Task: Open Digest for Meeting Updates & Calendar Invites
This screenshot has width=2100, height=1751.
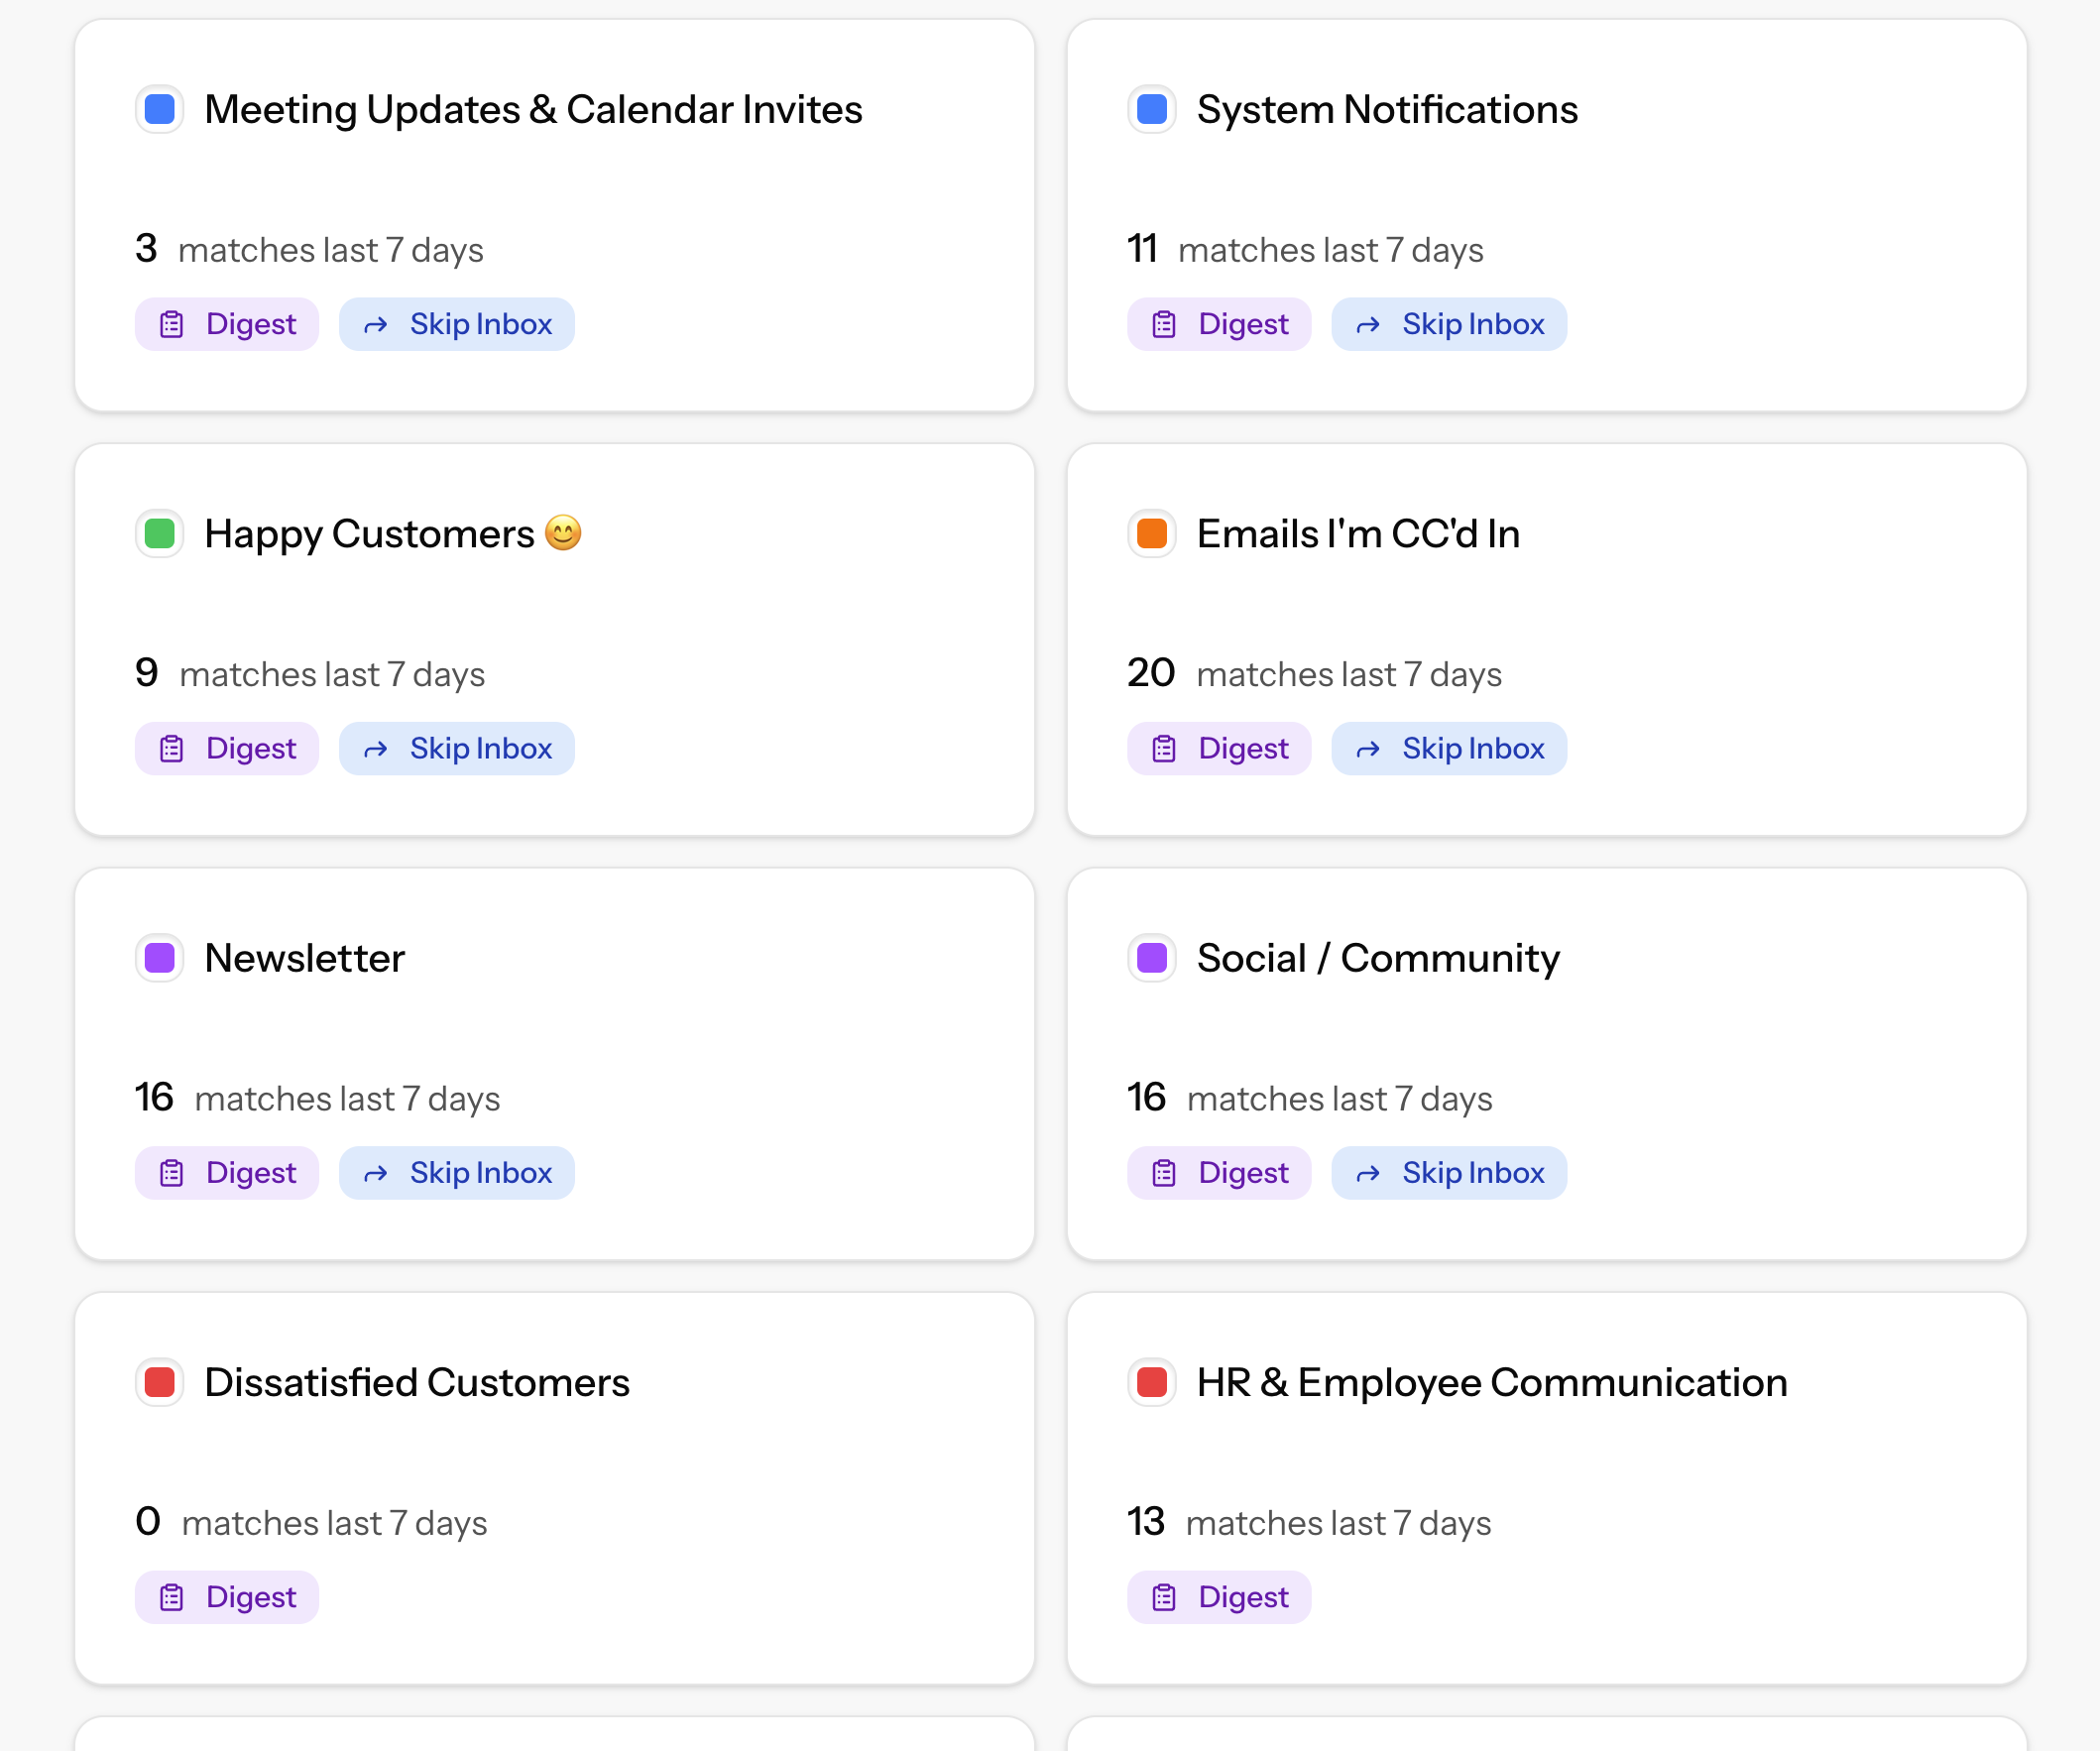Action: [226, 324]
